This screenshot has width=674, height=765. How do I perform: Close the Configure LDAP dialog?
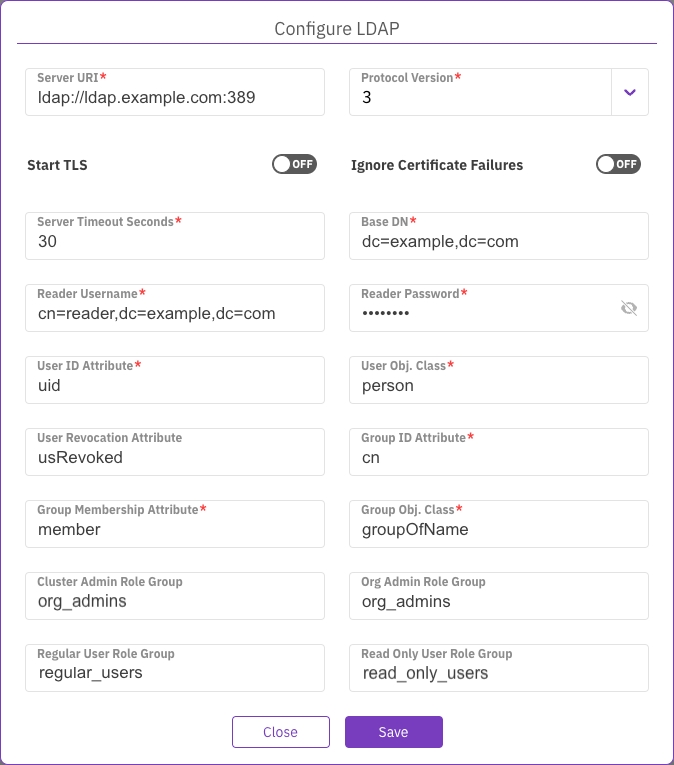[x=280, y=732]
